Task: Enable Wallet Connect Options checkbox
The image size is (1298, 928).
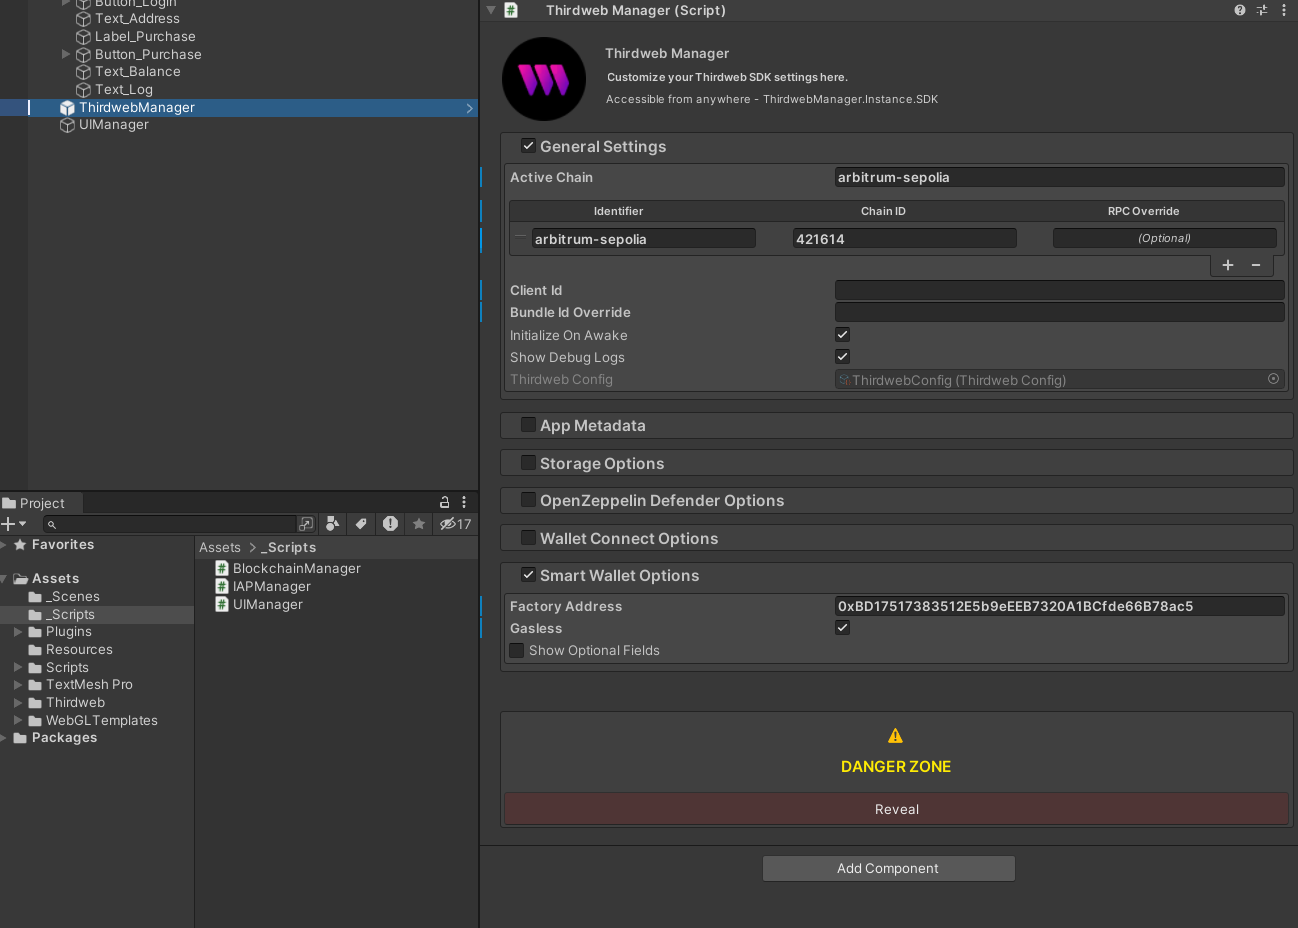Action: coord(528,538)
